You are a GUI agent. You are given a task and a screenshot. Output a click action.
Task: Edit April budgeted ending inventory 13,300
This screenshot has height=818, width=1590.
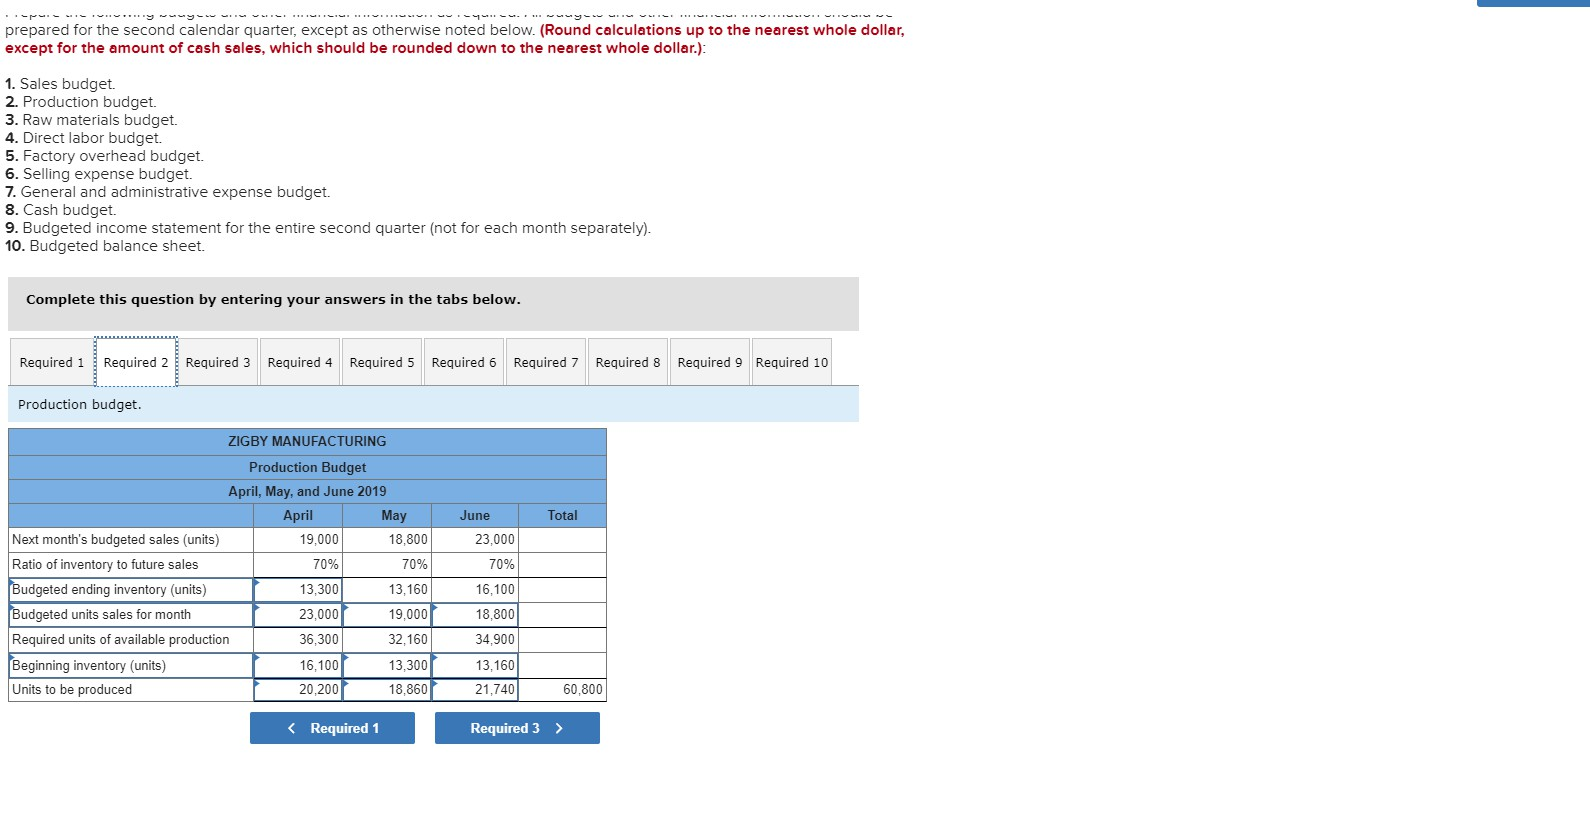(x=298, y=590)
